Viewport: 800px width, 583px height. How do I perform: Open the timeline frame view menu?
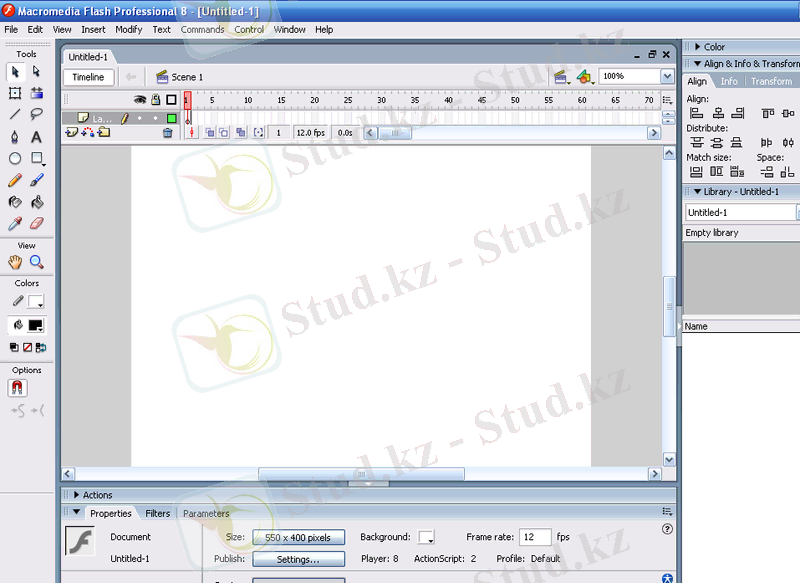point(667,100)
